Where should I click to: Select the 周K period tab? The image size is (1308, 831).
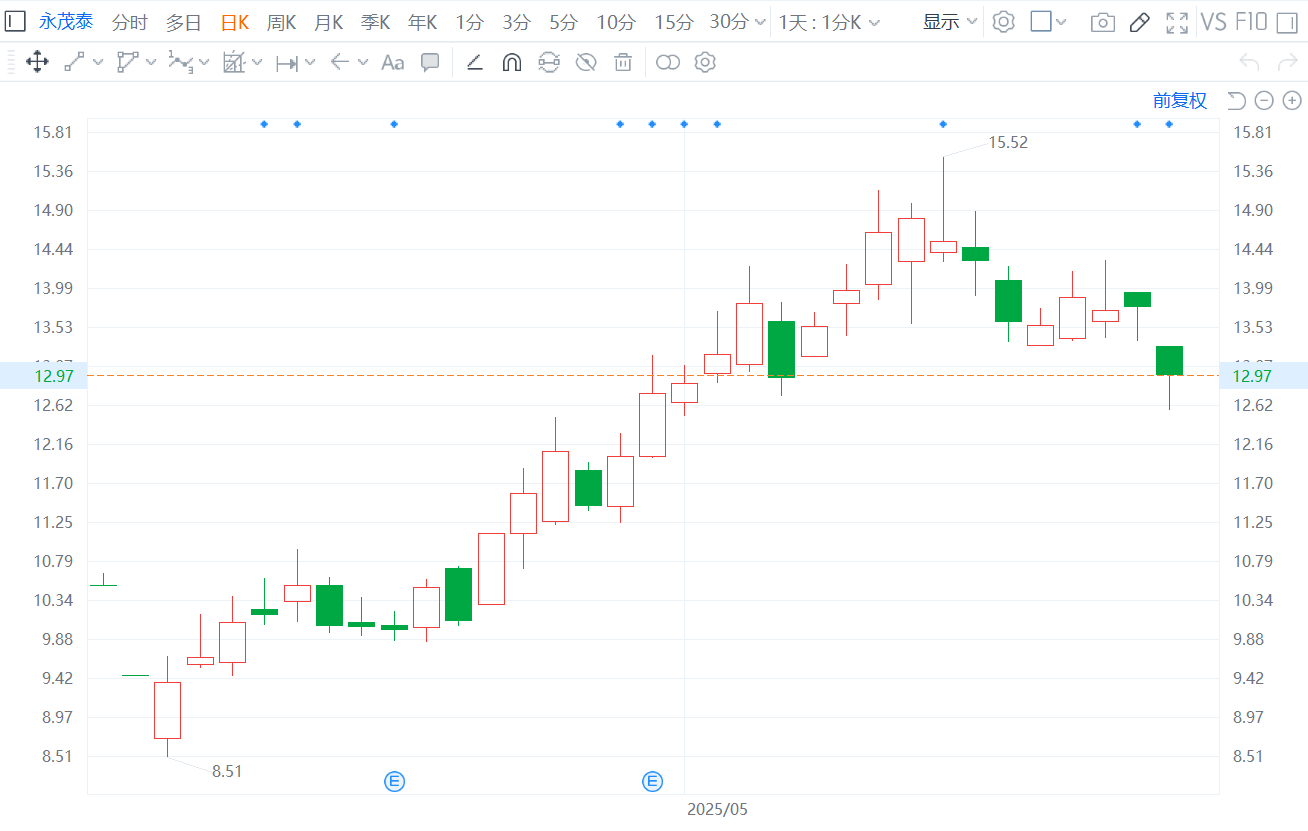281,22
